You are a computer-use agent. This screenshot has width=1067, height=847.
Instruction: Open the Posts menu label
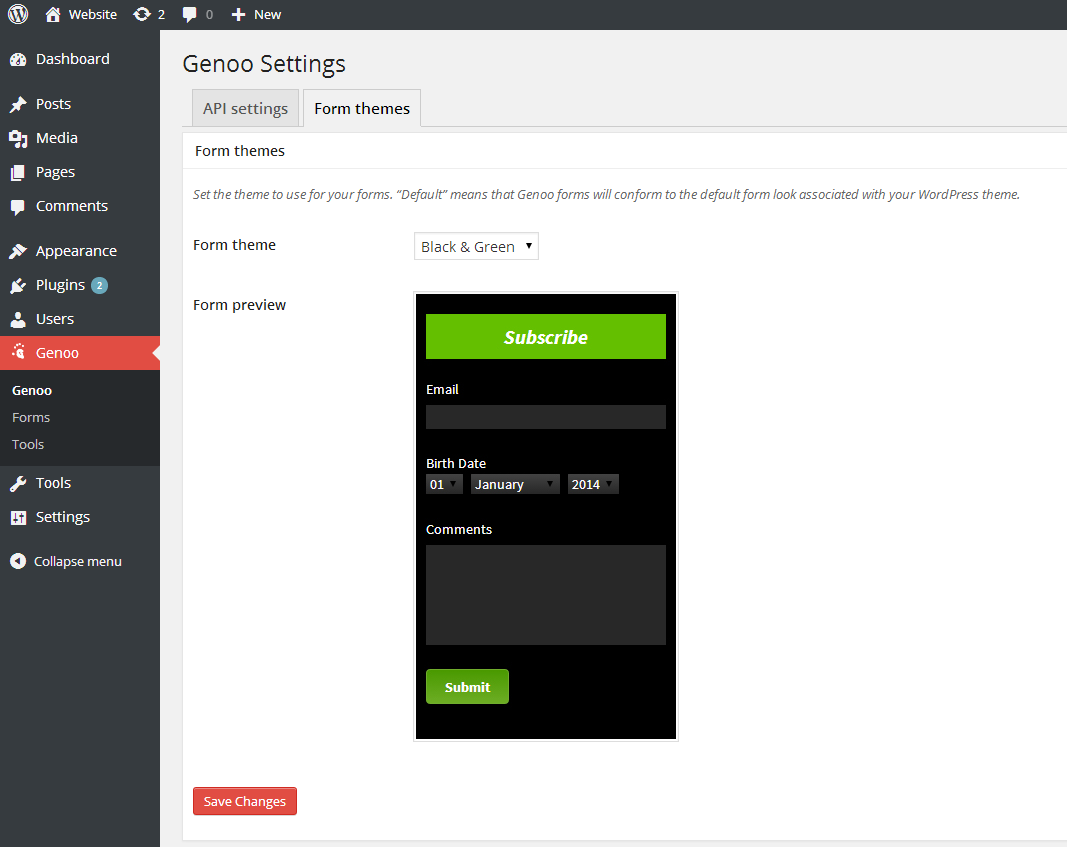[x=54, y=104]
